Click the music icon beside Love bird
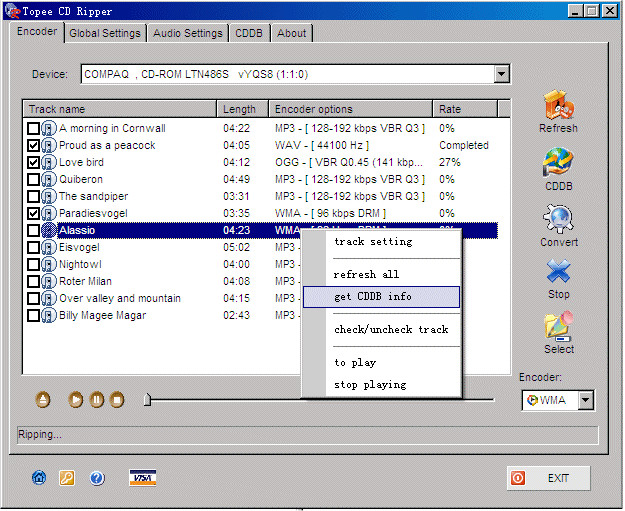The image size is (625, 511). 49,163
